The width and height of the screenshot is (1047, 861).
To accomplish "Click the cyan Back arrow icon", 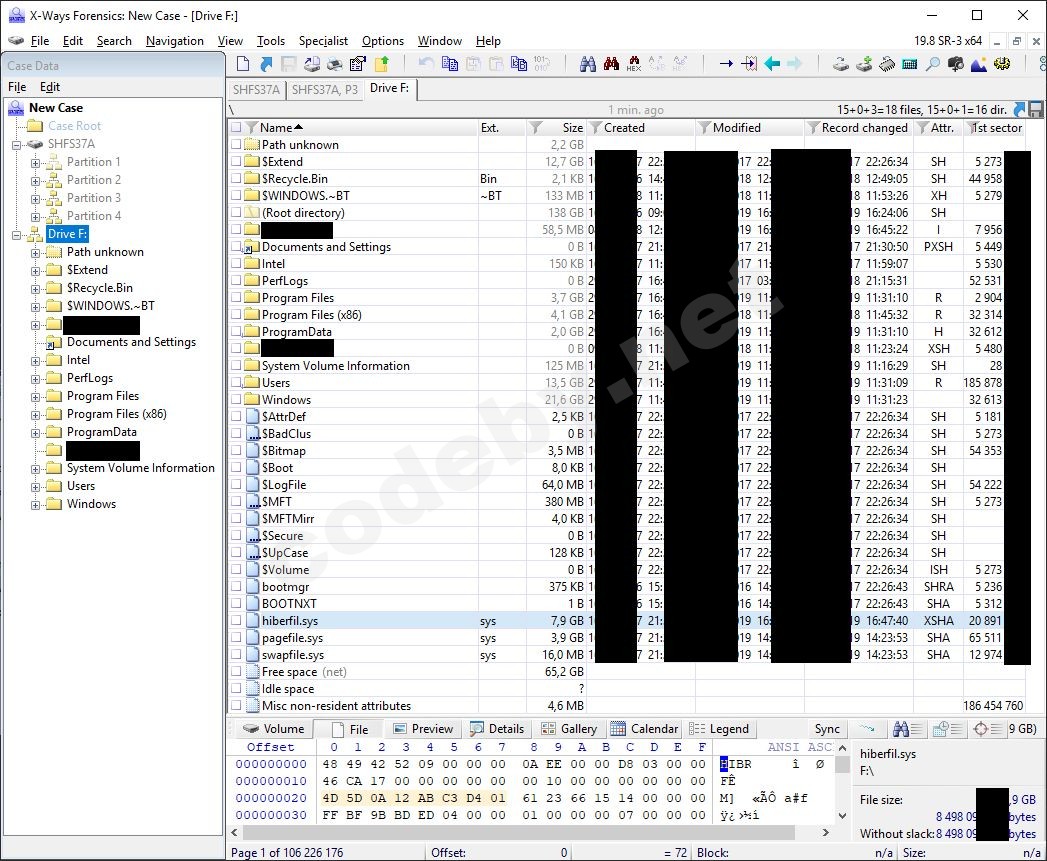I will tap(772, 64).
